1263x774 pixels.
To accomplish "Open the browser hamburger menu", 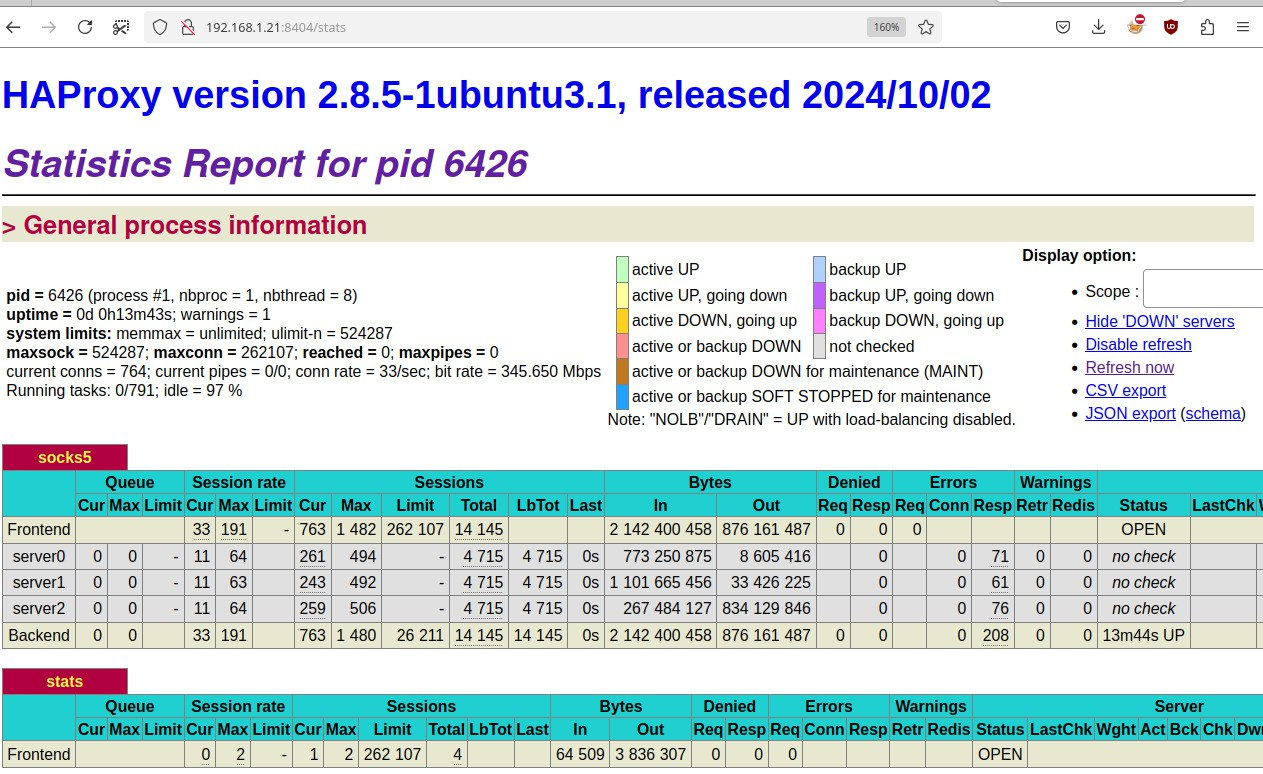I will 1243,27.
